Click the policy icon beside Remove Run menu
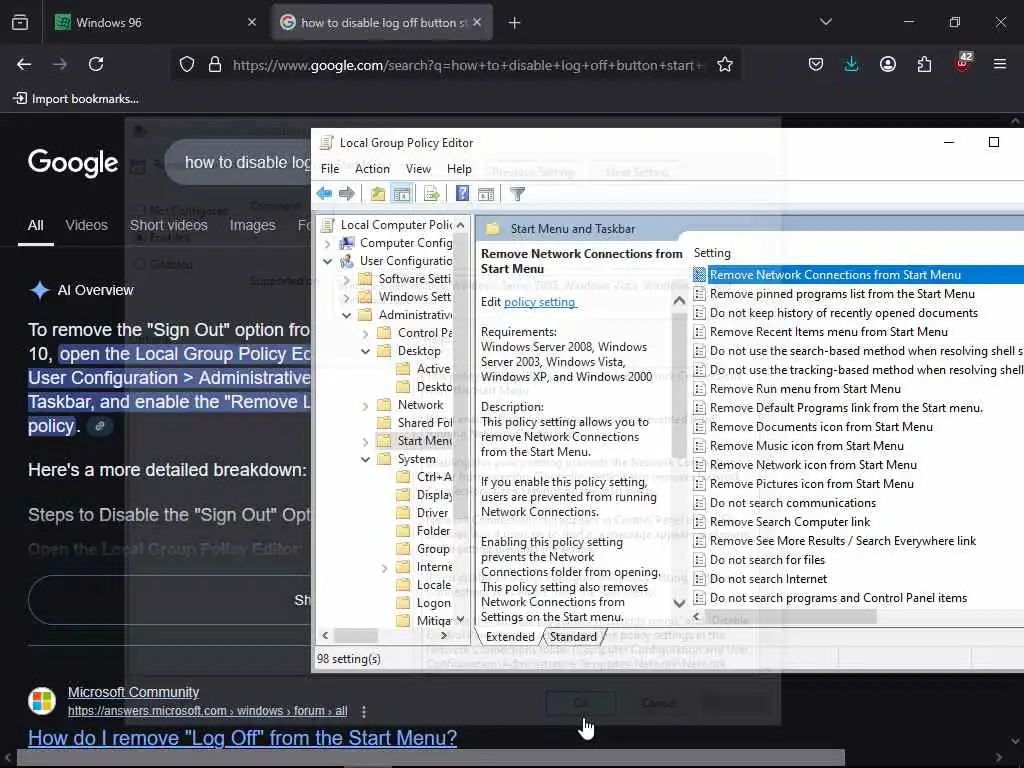This screenshot has height=768, width=1024. (699, 389)
